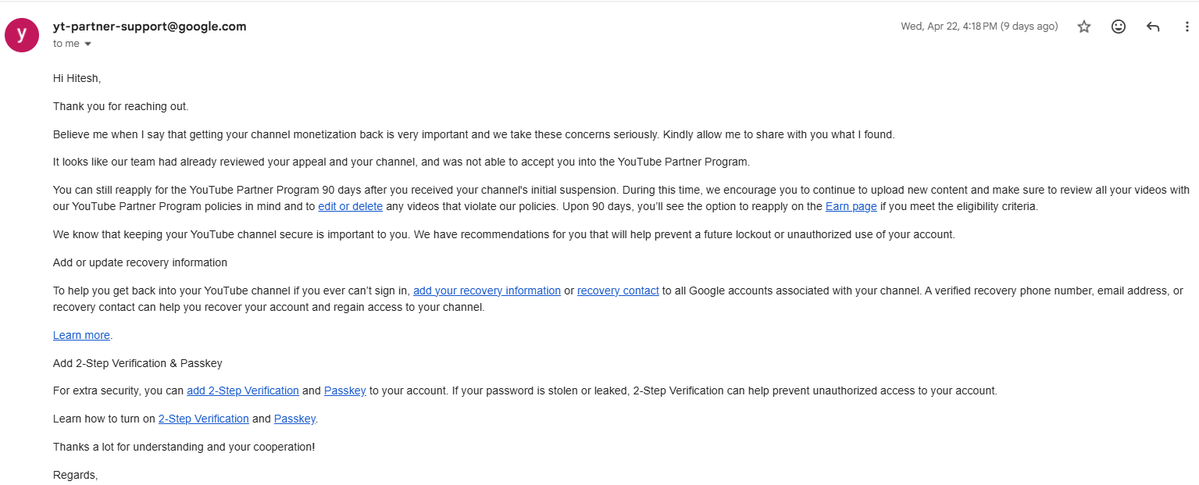The width and height of the screenshot is (1199, 485).
Task: Click the sender's avatar with letter y
Action: pos(22,34)
